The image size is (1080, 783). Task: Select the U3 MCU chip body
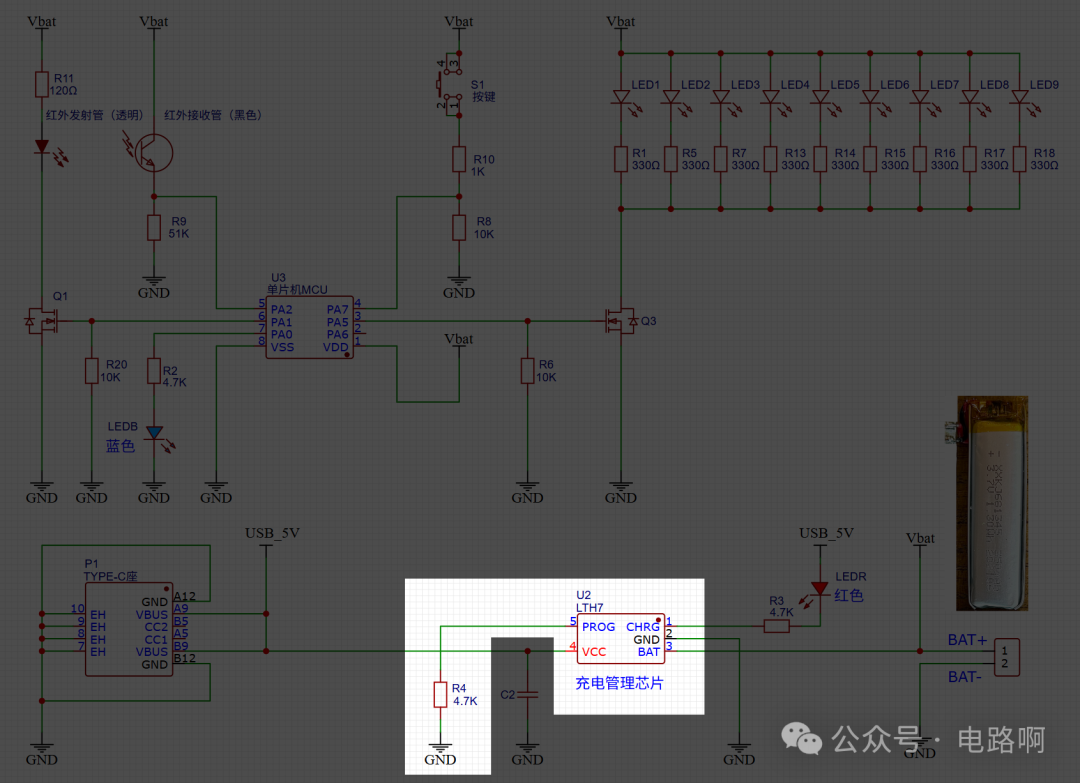pos(310,327)
